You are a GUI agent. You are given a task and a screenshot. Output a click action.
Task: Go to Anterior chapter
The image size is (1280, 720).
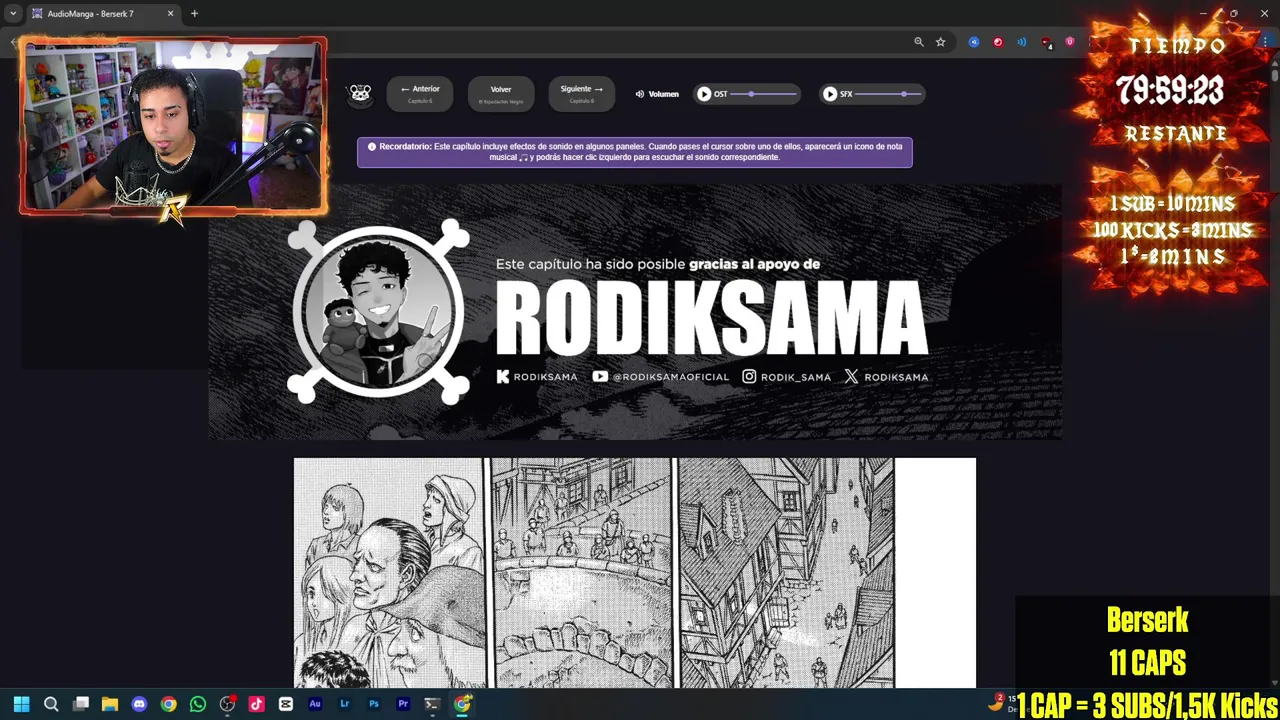point(420,94)
